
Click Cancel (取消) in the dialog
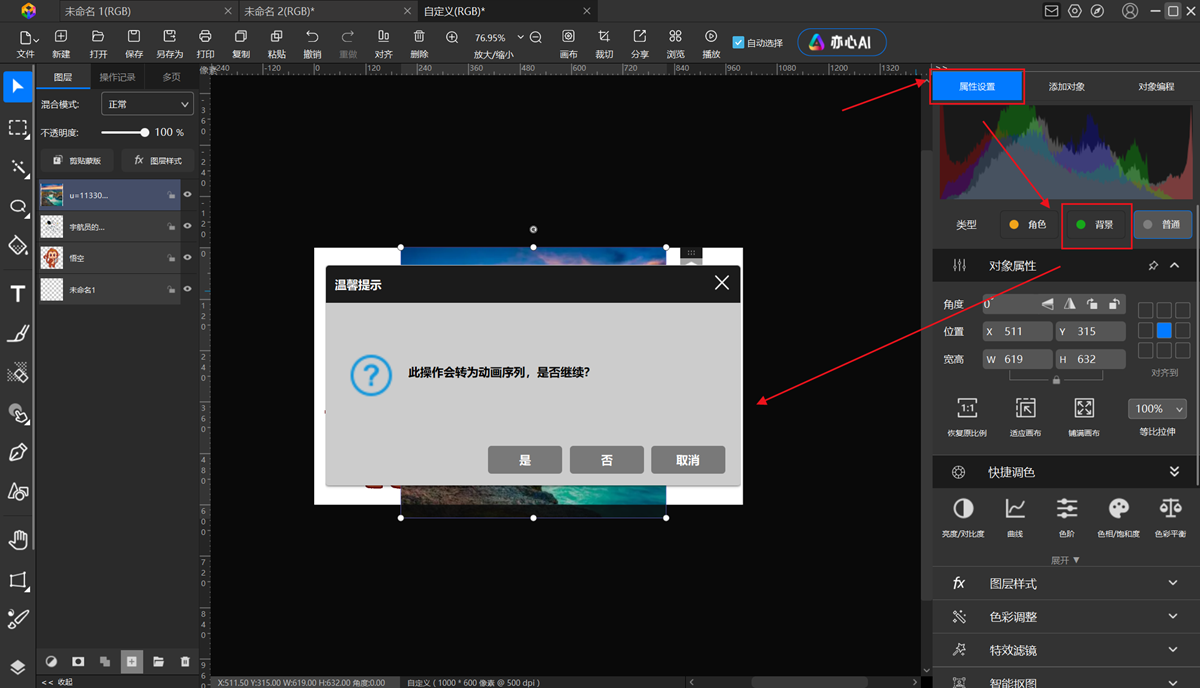(687, 460)
